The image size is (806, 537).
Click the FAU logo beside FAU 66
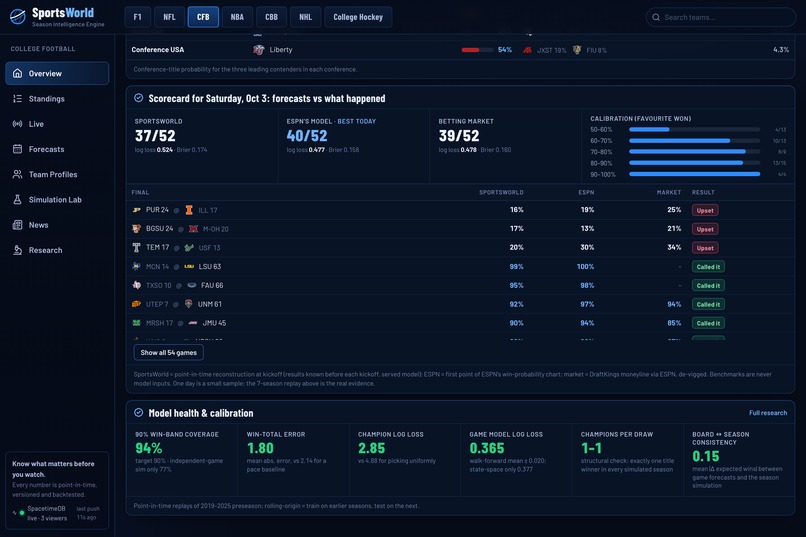click(192, 285)
